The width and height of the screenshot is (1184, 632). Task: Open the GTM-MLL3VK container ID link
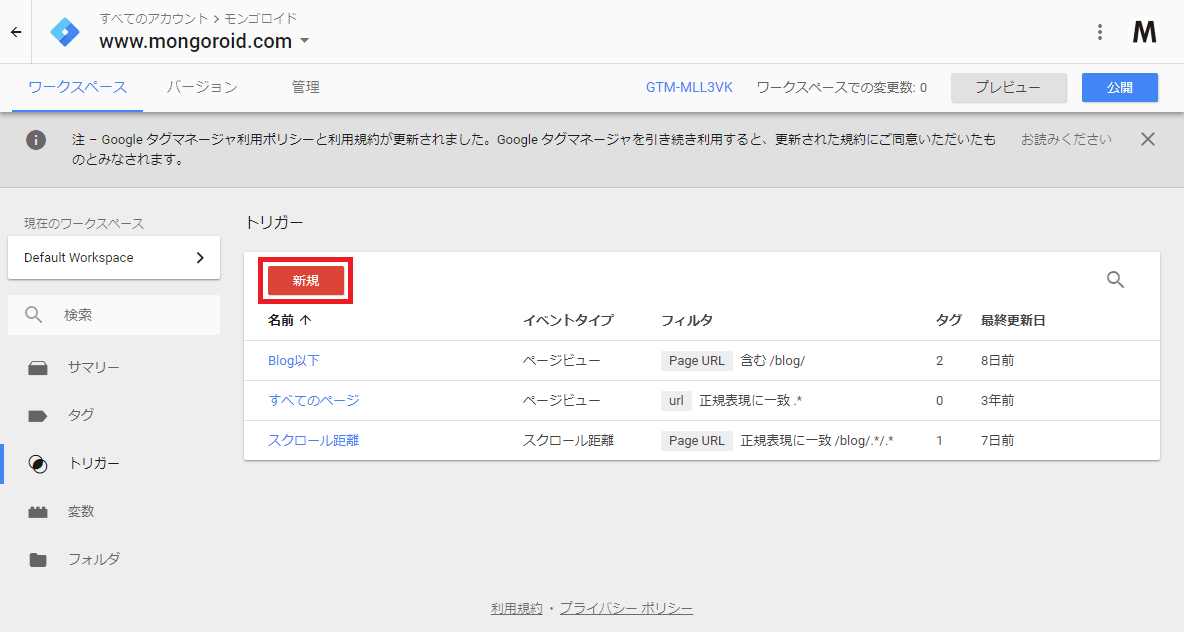tap(689, 88)
